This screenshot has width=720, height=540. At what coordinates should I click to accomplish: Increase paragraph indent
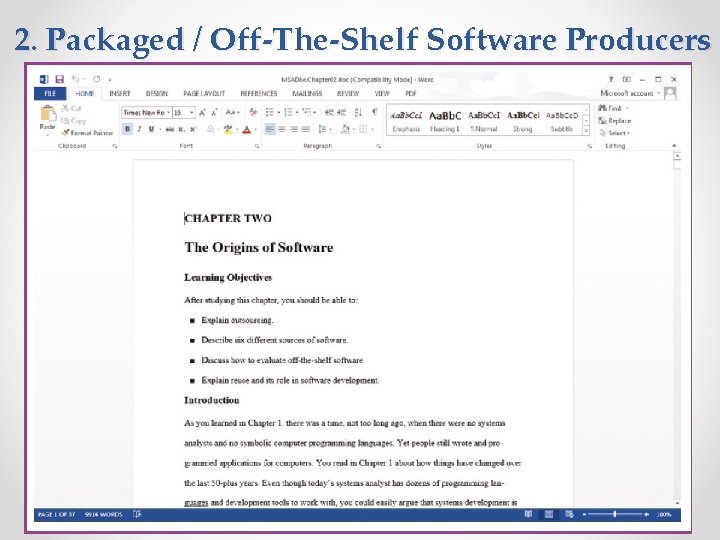[341, 112]
